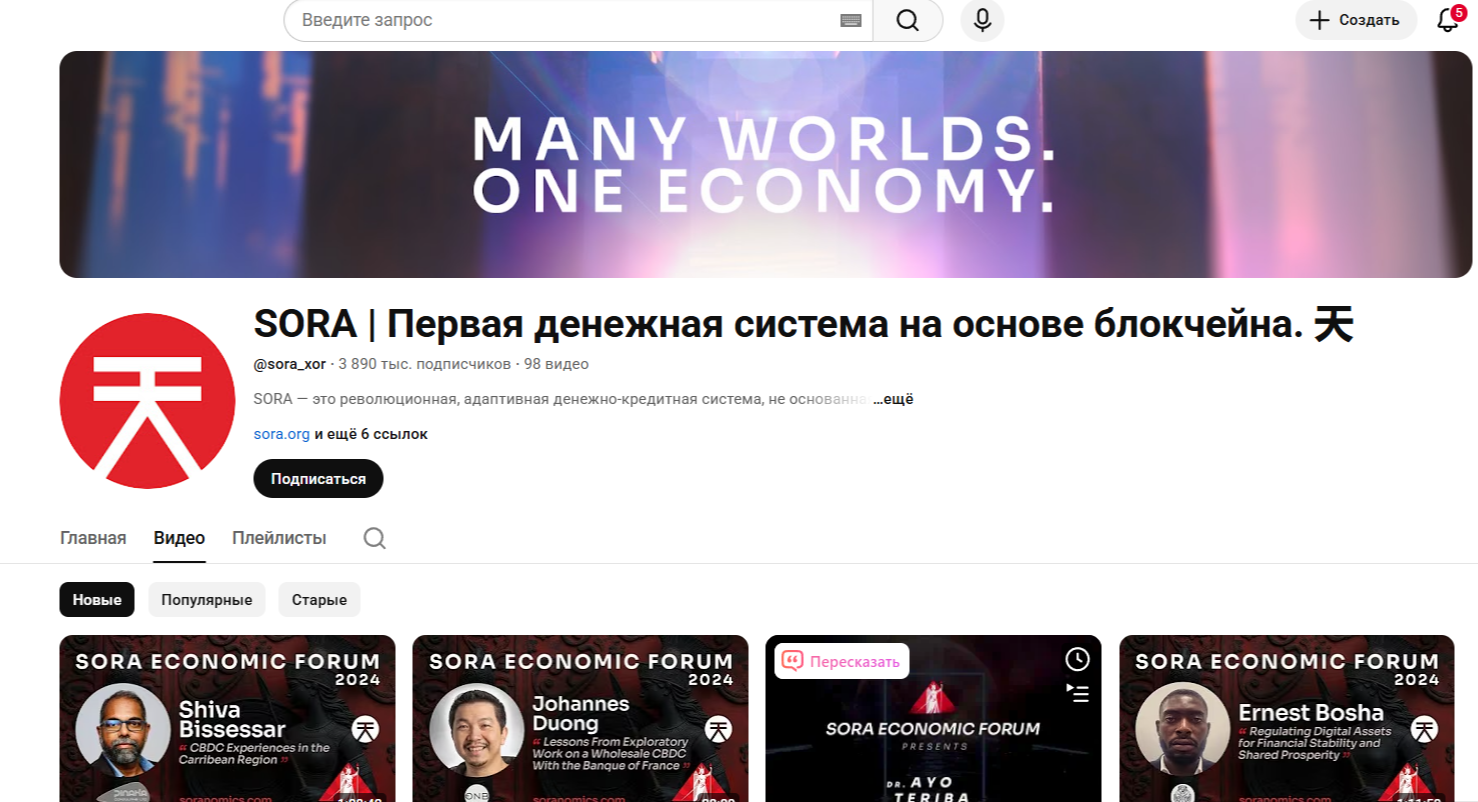Start voice search with the microphone
1478x802 pixels.
click(982, 20)
